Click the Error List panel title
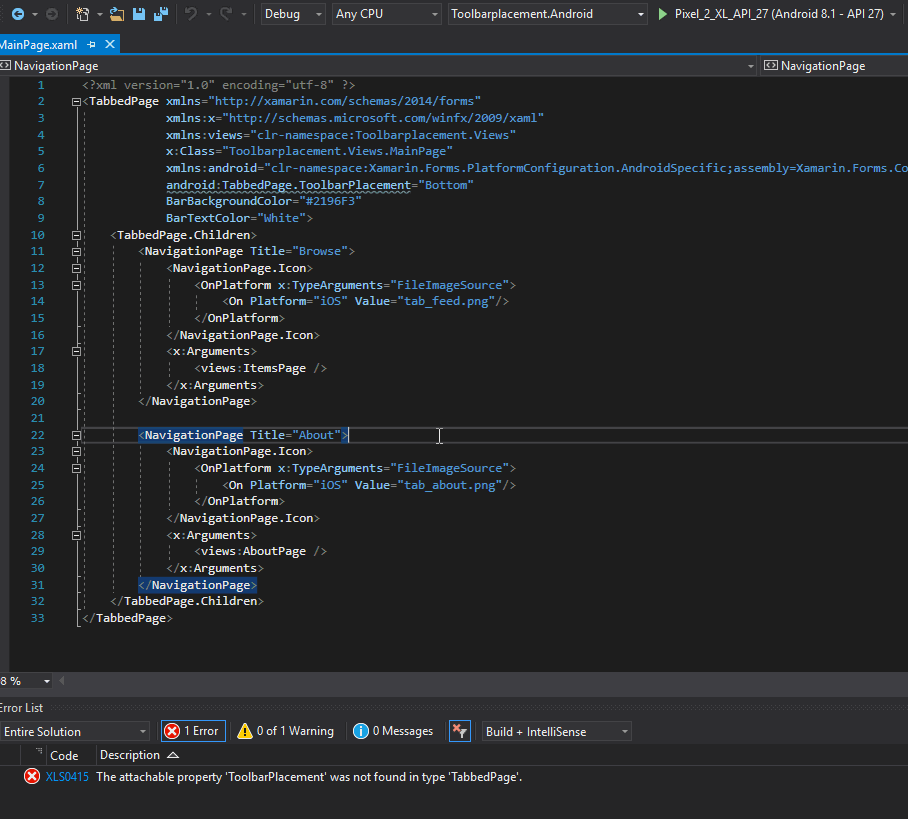The height and width of the screenshot is (819, 908). (x=21, y=708)
